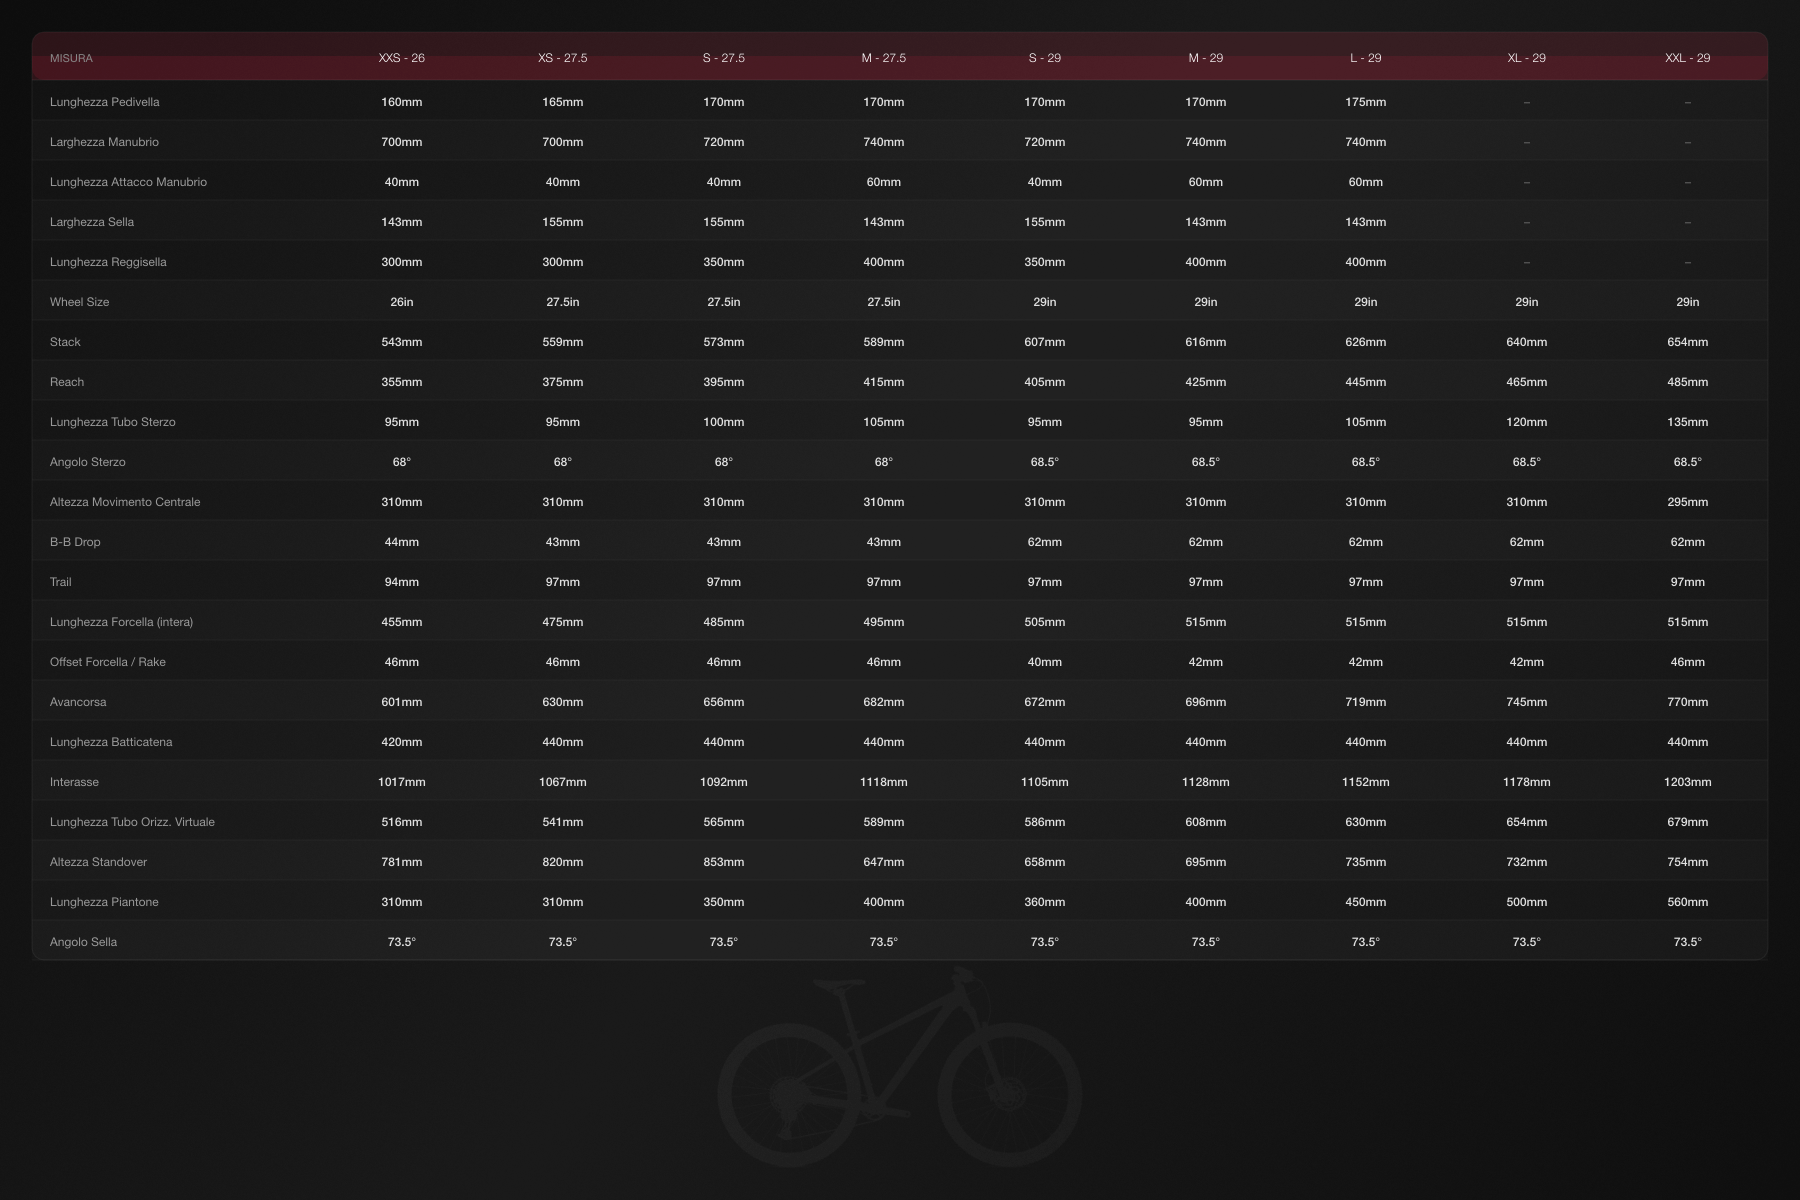Choose the L - 29 column header

1365,58
